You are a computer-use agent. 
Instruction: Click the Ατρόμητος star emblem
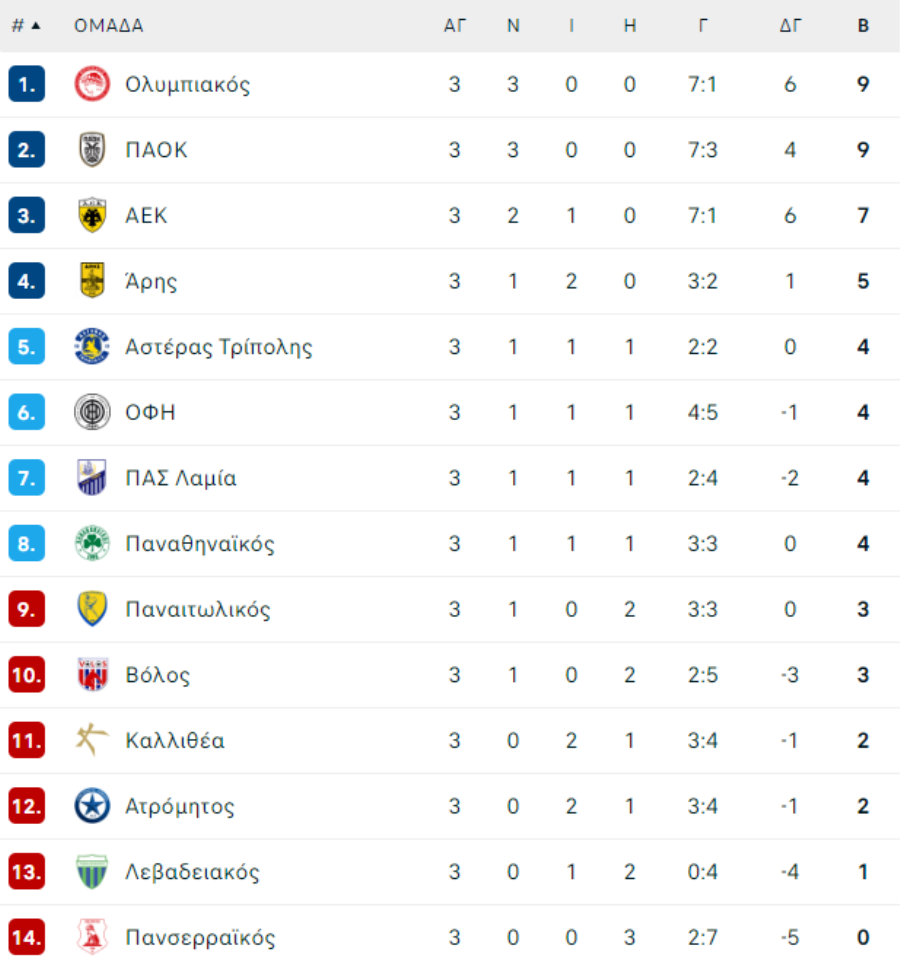tap(92, 806)
